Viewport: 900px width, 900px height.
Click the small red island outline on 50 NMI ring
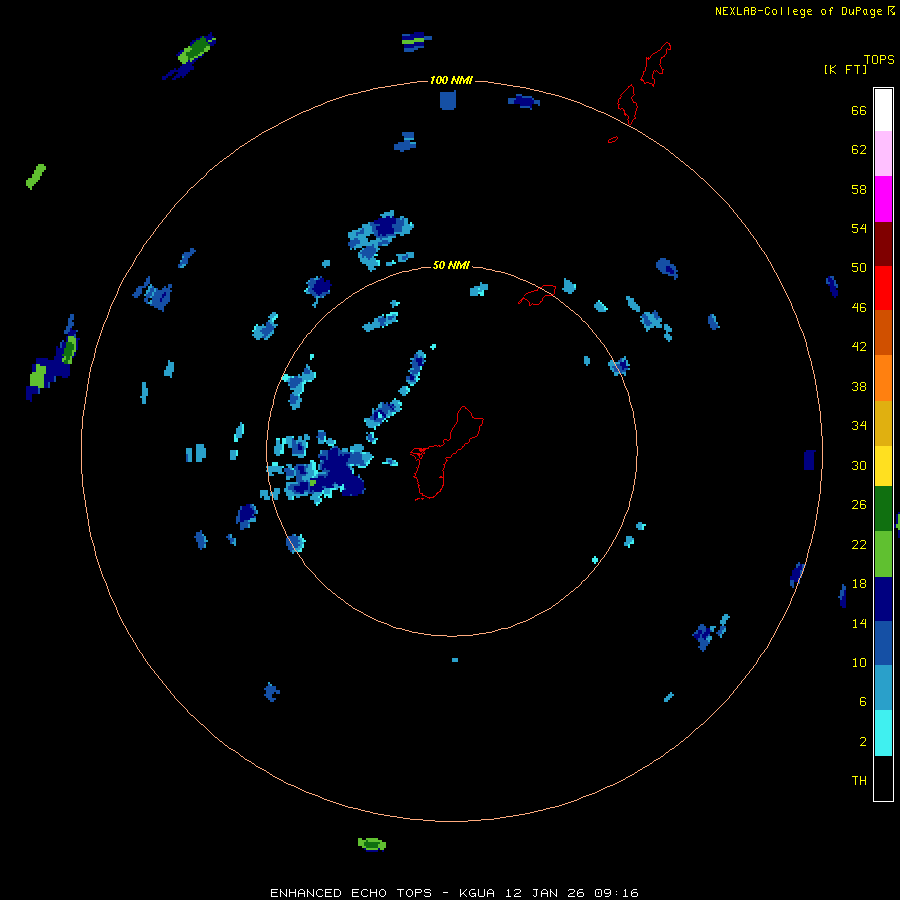pyautogui.click(x=537, y=294)
